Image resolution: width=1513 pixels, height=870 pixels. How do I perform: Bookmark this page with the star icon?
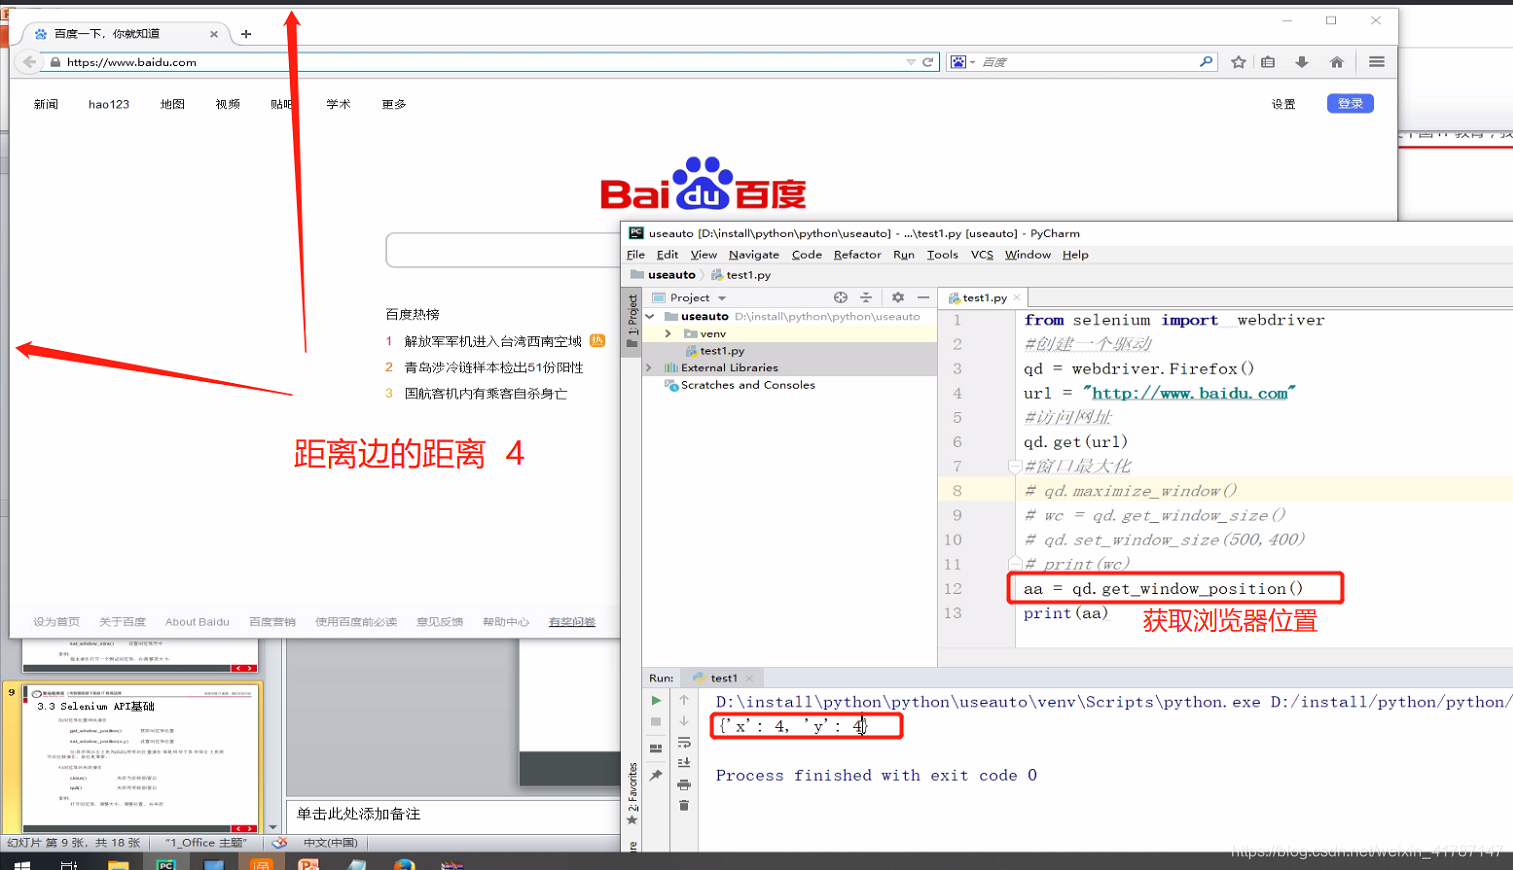[1238, 62]
